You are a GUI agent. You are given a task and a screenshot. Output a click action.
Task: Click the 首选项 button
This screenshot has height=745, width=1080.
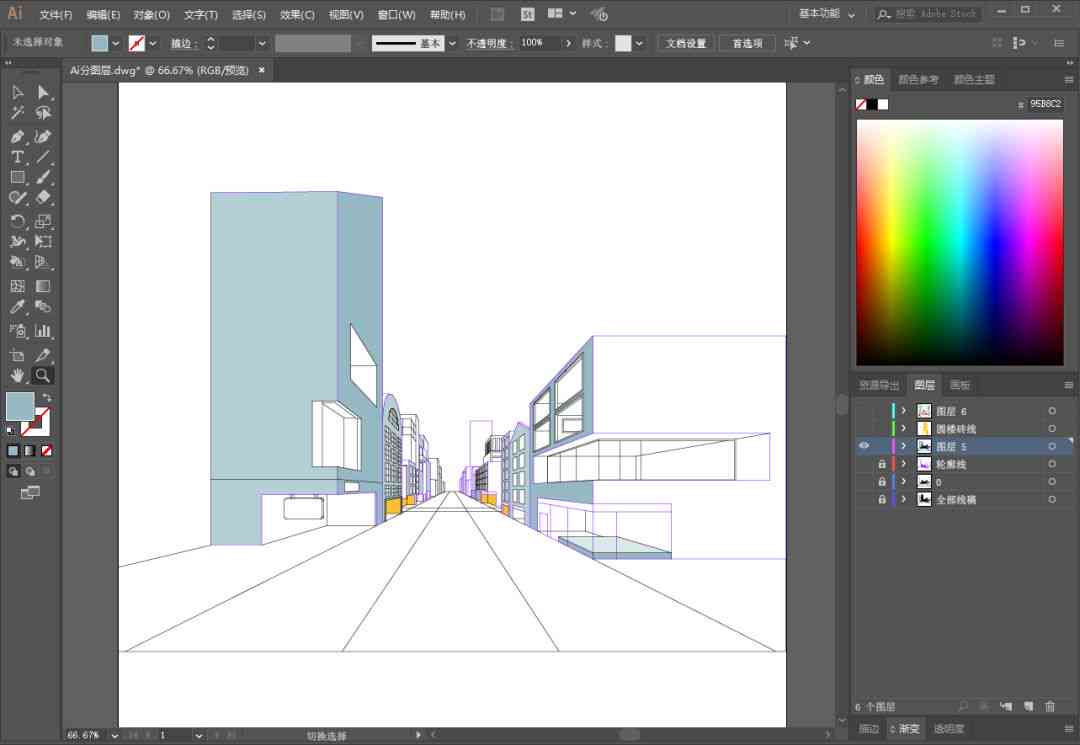[747, 43]
